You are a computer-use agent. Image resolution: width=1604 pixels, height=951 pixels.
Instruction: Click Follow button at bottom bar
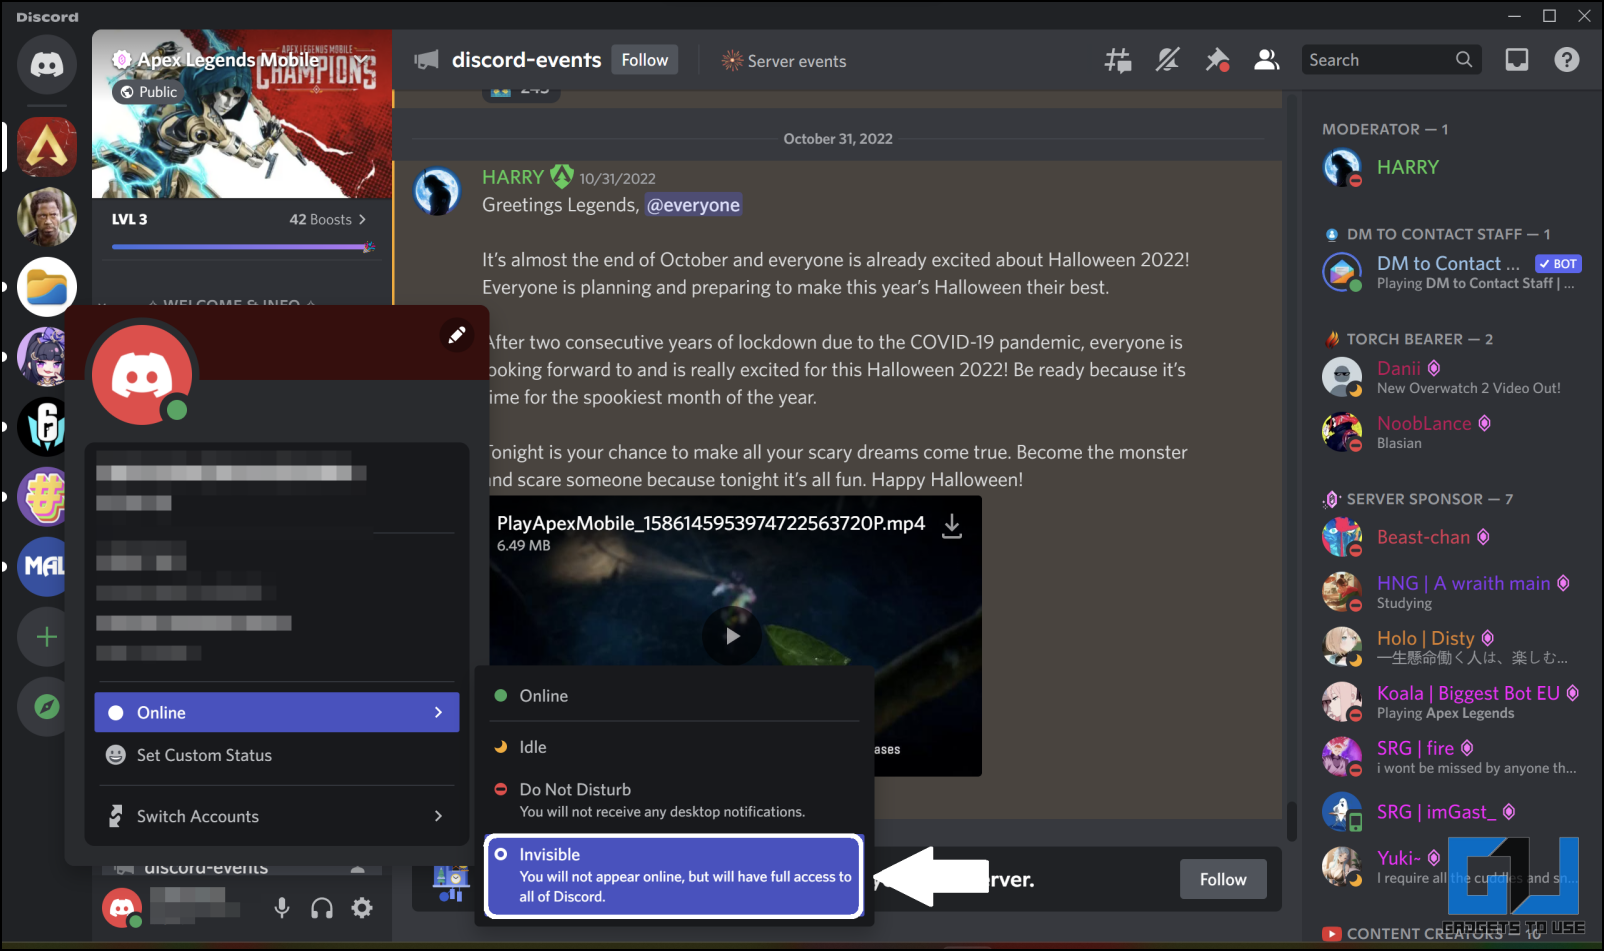(x=1223, y=879)
